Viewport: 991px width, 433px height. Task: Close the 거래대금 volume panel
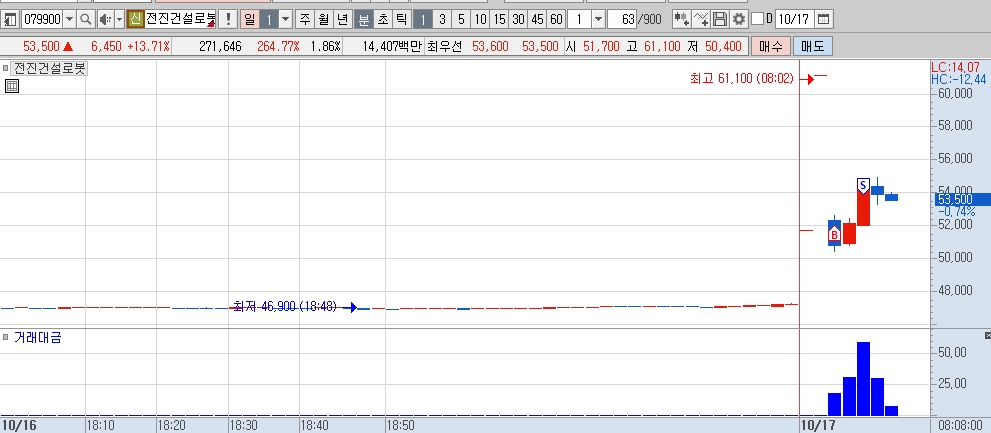pos(987,335)
